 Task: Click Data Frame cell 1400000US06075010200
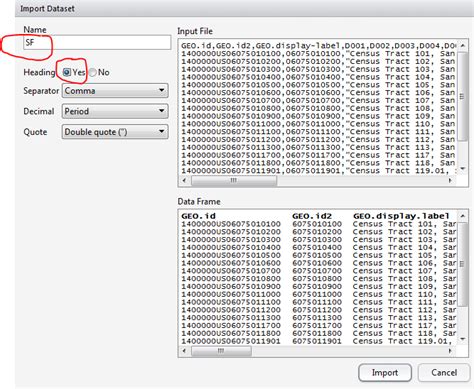[231, 232]
